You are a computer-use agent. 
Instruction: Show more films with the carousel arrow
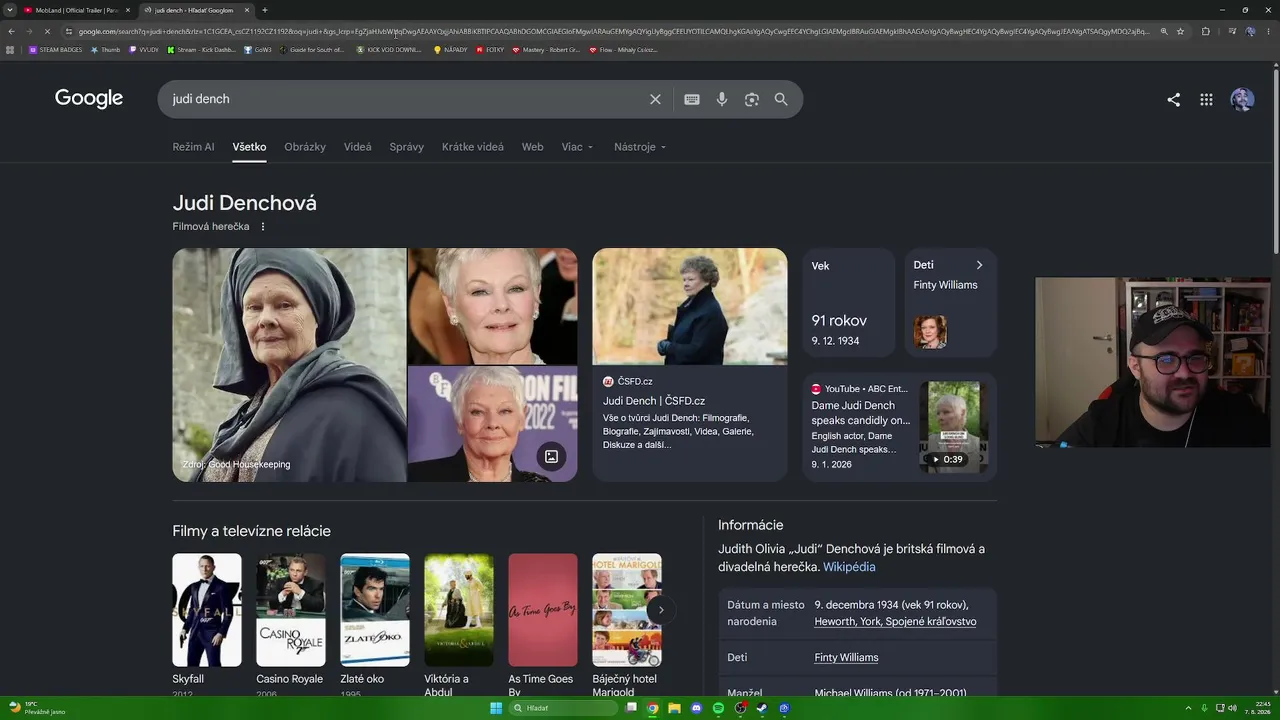click(660, 610)
